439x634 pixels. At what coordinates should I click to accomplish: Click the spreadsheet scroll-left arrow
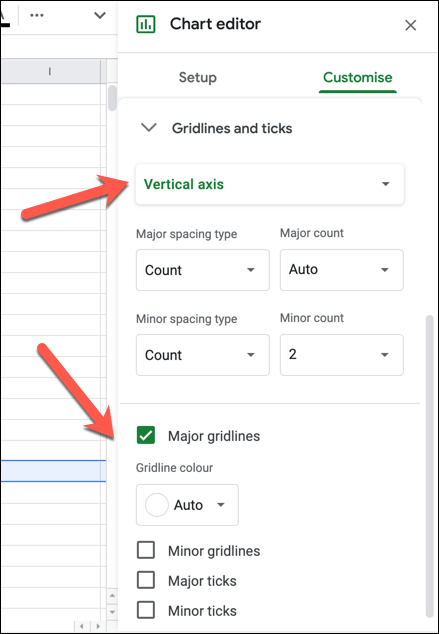point(82,626)
